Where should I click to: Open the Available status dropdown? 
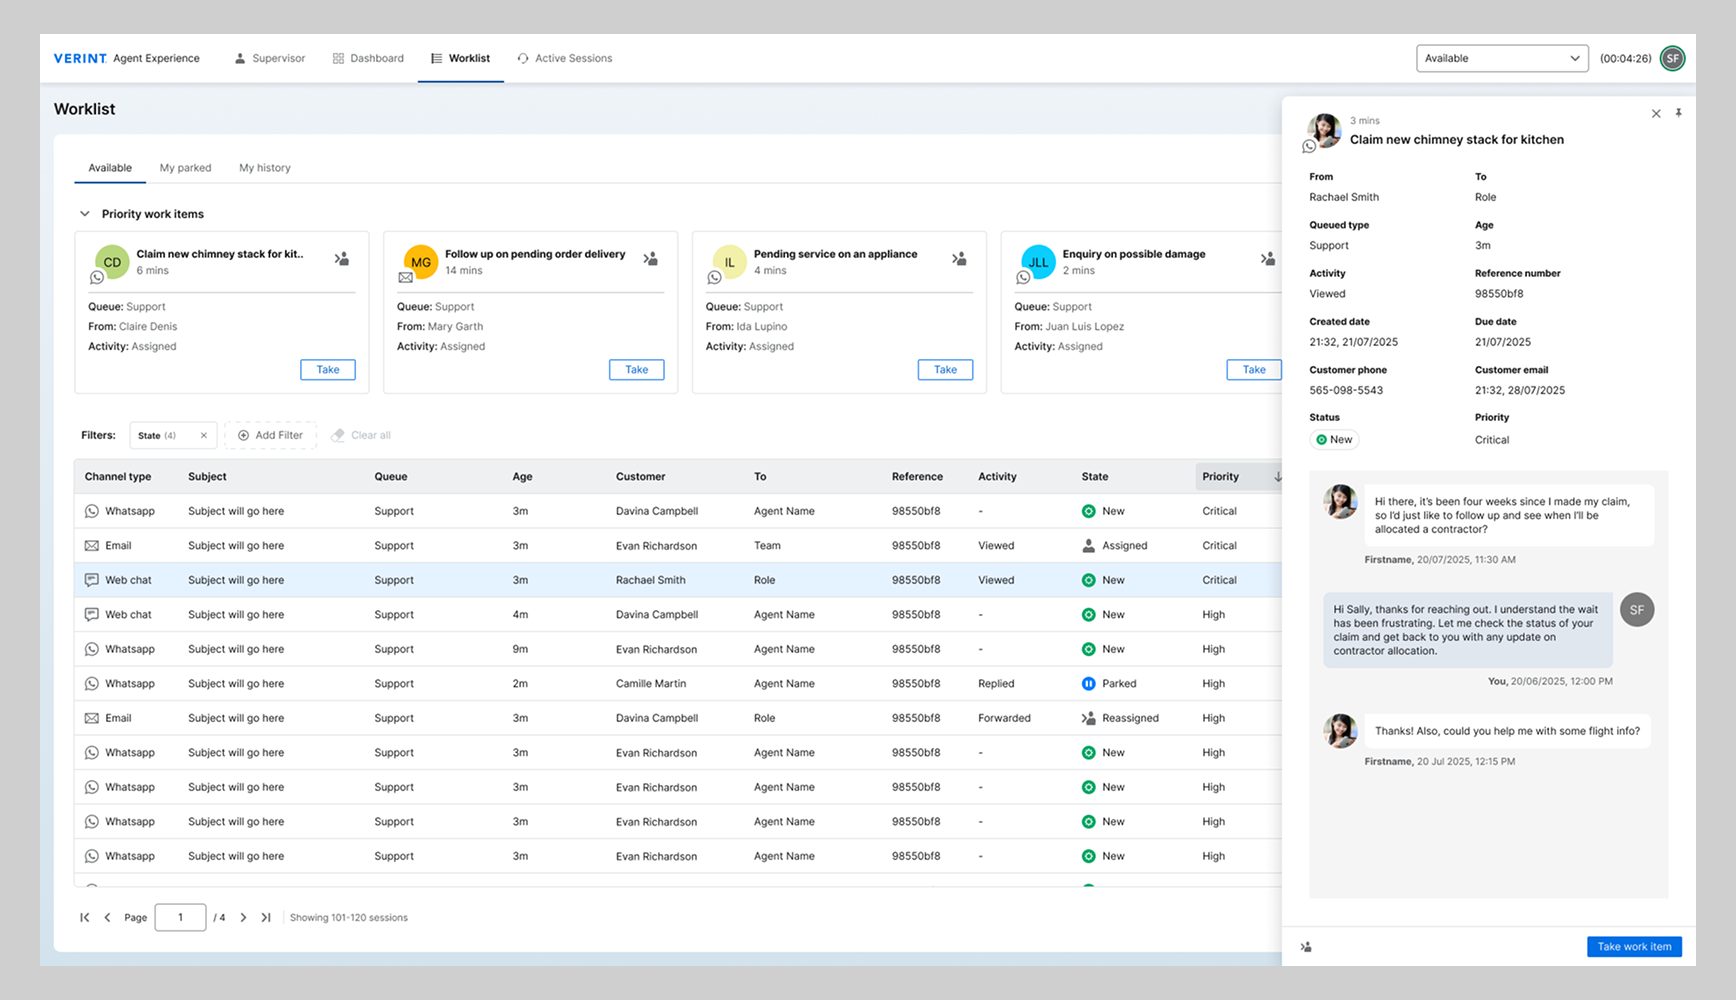click(x=1502, y=59)
